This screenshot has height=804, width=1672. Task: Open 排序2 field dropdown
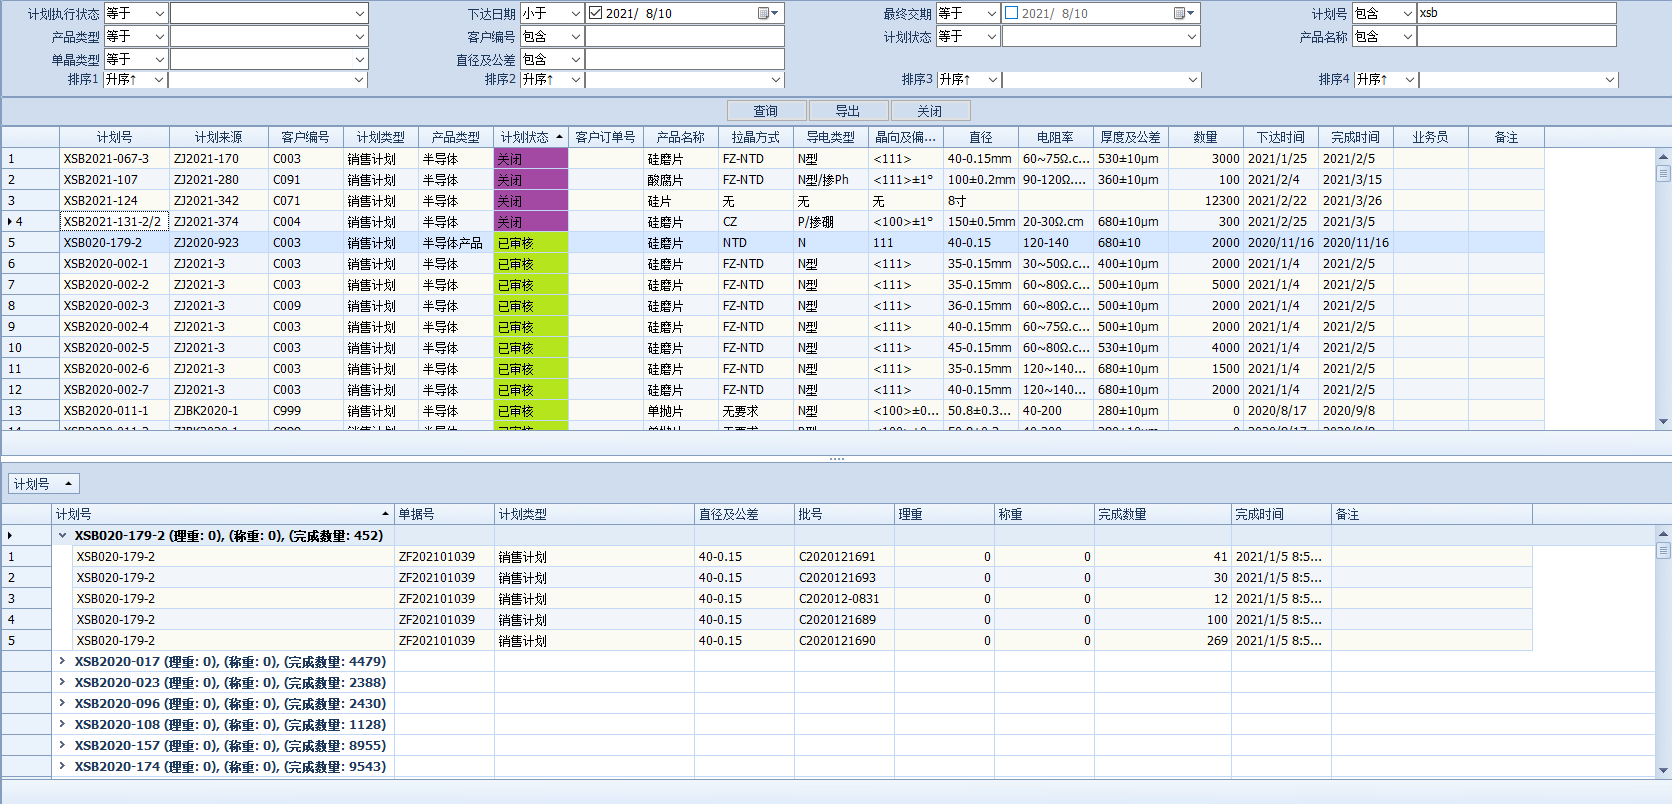point(776,79)
